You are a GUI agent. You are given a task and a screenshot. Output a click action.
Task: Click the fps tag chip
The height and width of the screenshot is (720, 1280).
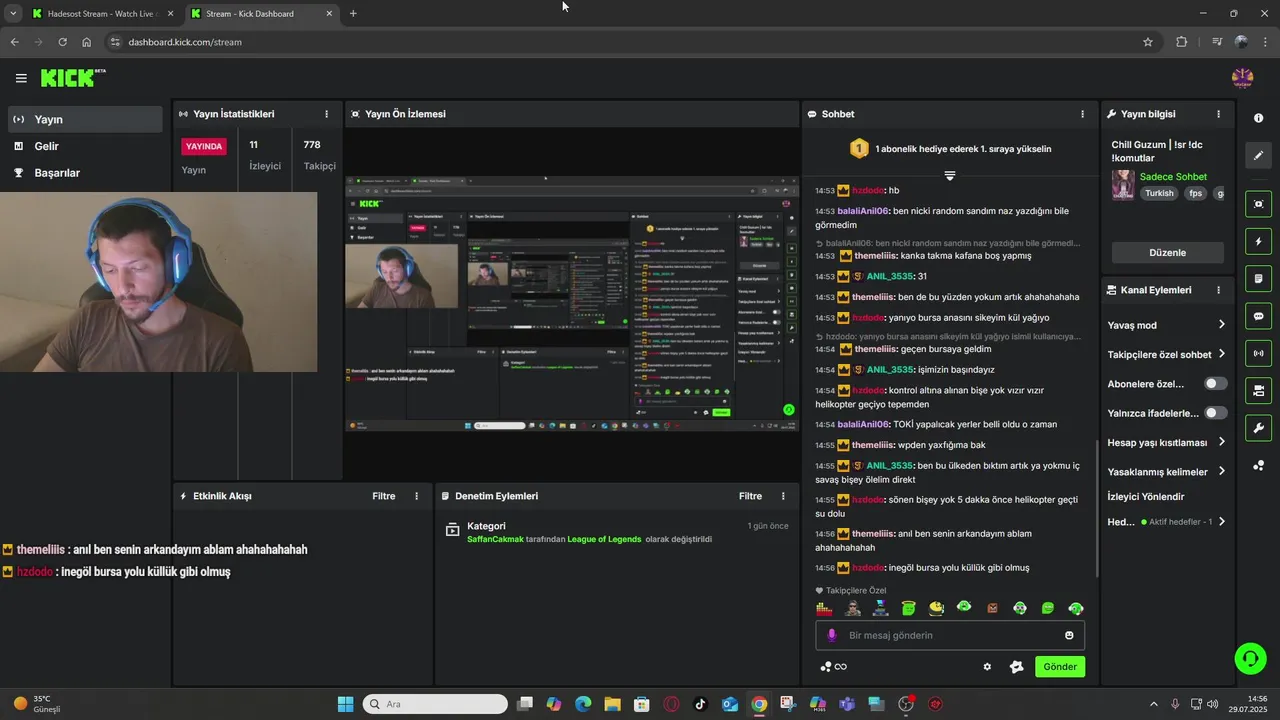[x=1195, y=194]
